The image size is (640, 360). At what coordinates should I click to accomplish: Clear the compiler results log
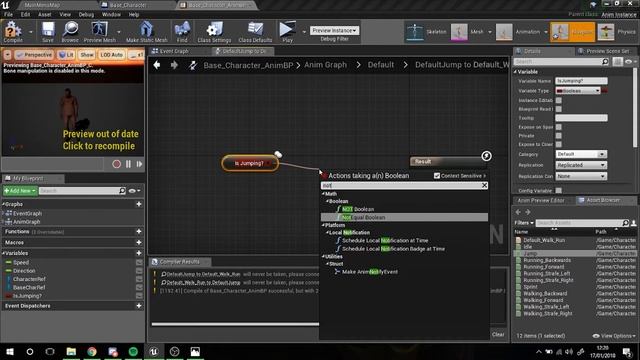coord(498,334)
